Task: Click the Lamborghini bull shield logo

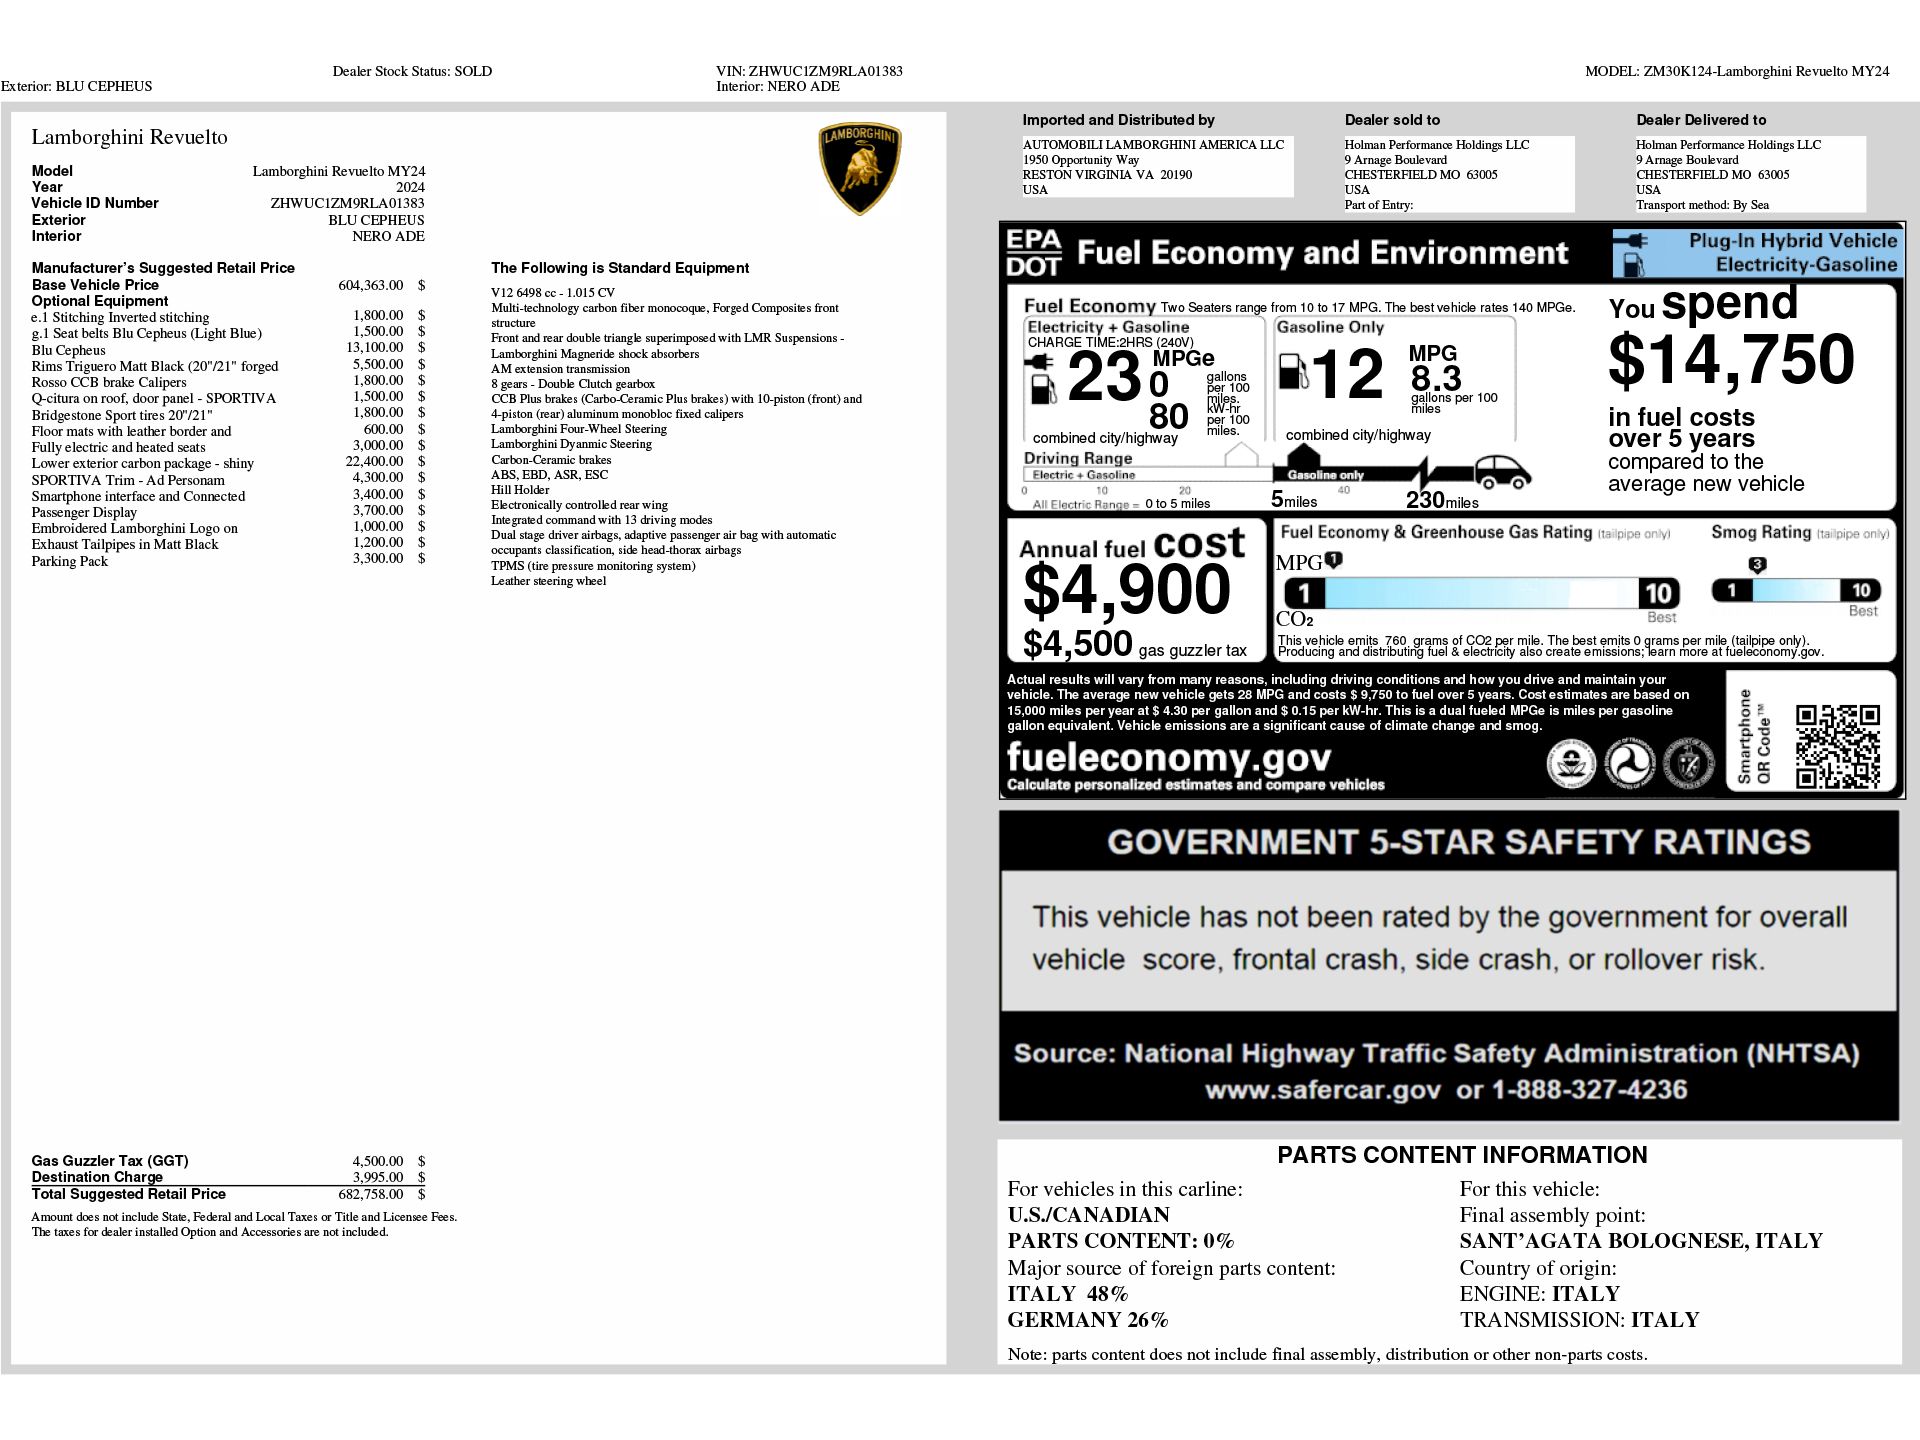Action: pos(859,169)
